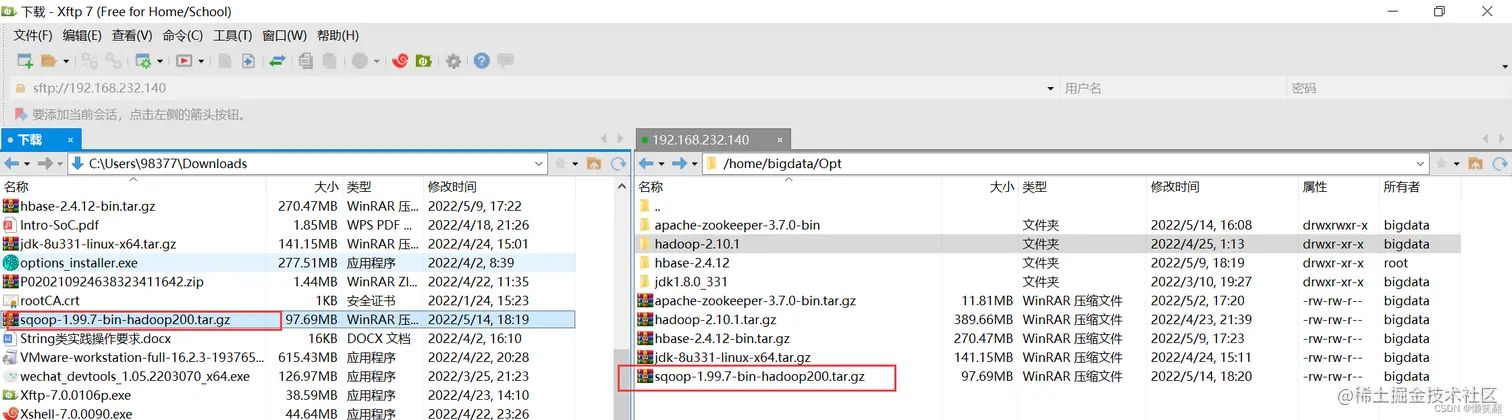Select remote folder hadoop-2.10.1

(1048, 244)
